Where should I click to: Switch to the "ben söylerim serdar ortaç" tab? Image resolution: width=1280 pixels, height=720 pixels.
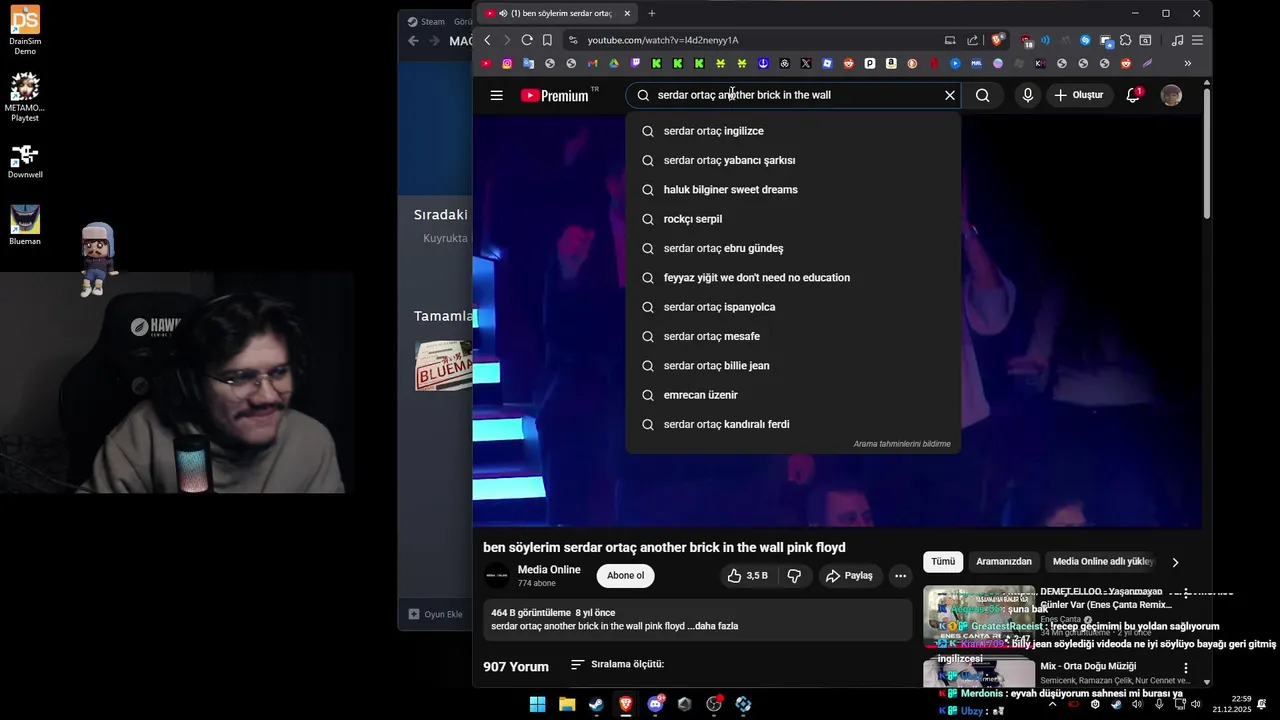point(559,13)
